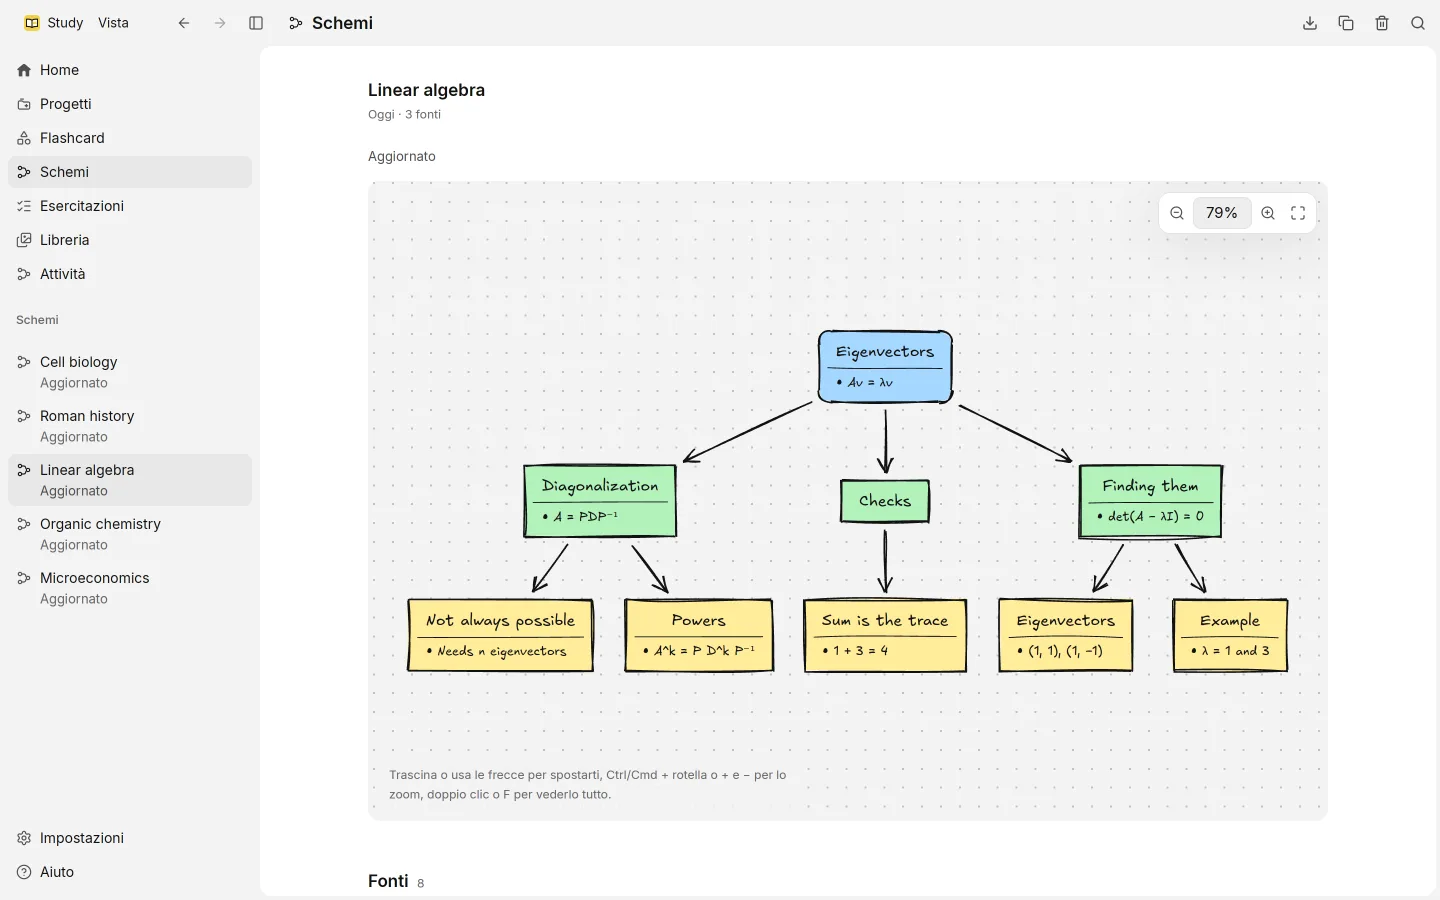Select the Finding them node

tap(1151, 501)
